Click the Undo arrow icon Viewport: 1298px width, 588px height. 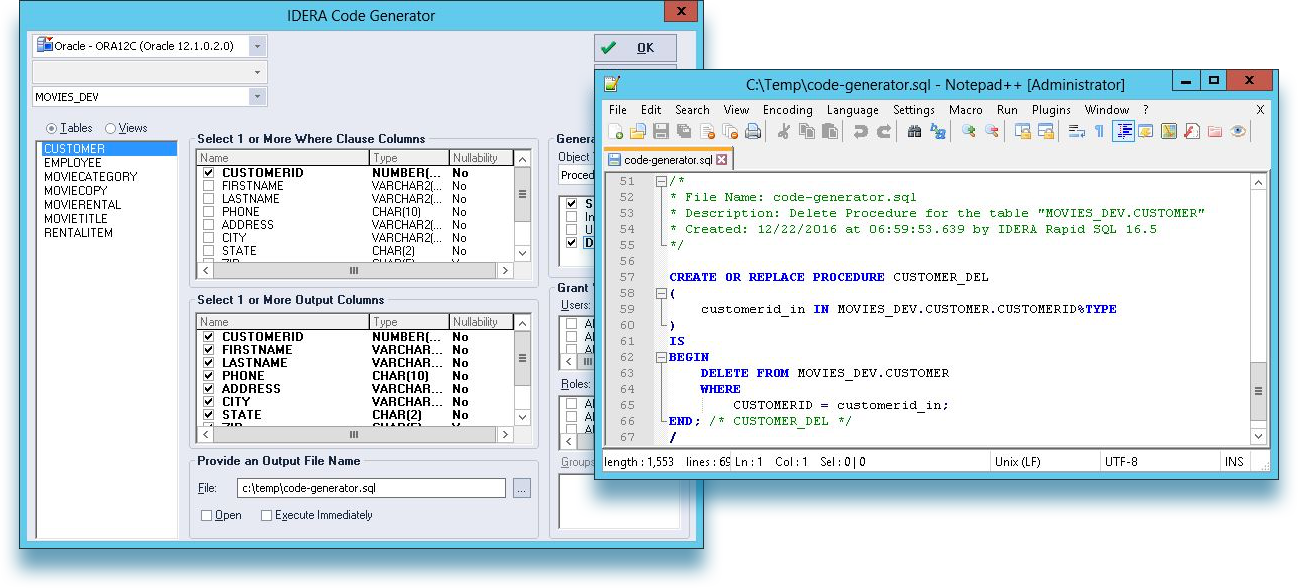(x=862, y=132)
